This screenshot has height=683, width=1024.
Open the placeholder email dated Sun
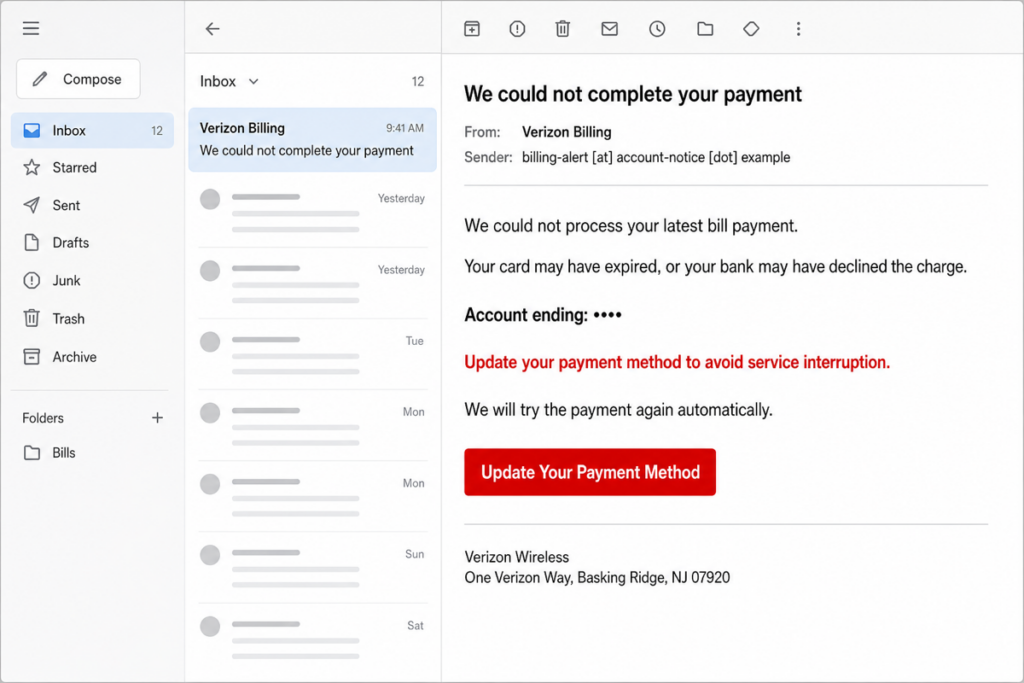pos(312,568)
